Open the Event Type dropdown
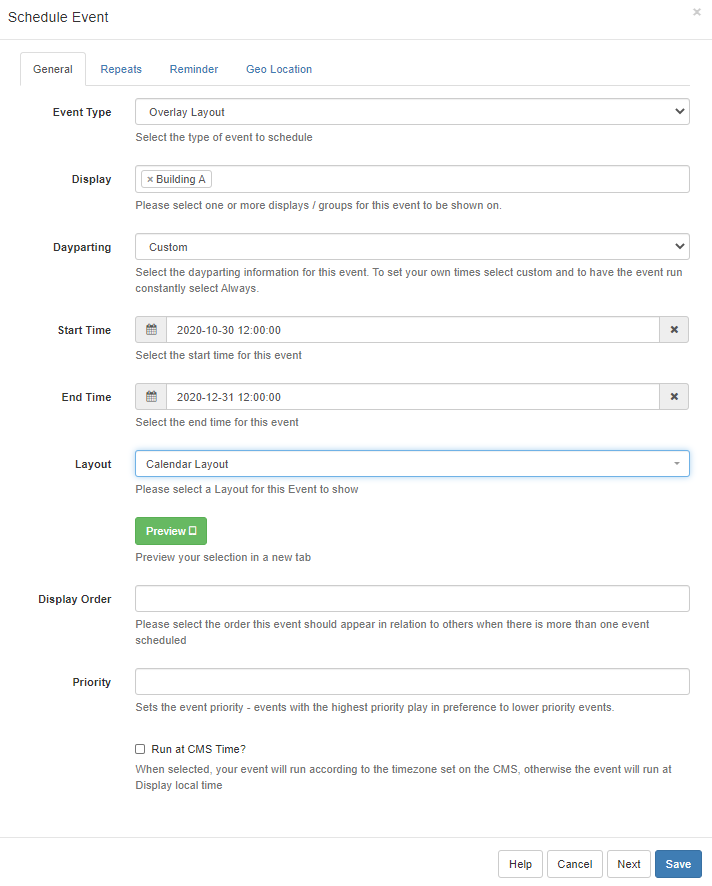Screen dimensions: 712x886 tap(412, 112)
